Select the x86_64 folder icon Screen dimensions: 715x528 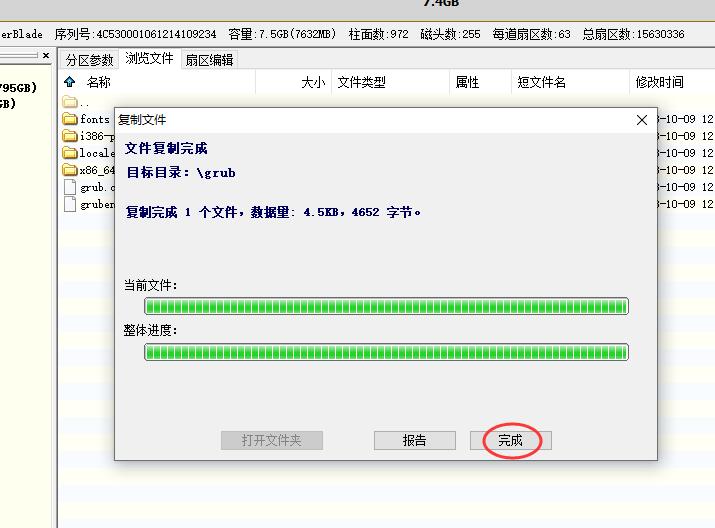click(70, 170)
